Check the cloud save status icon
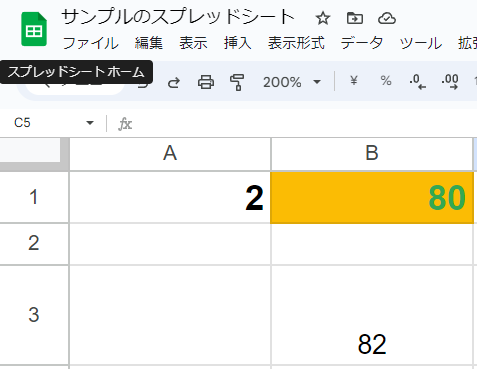477x369 pixels. [387, 18]
